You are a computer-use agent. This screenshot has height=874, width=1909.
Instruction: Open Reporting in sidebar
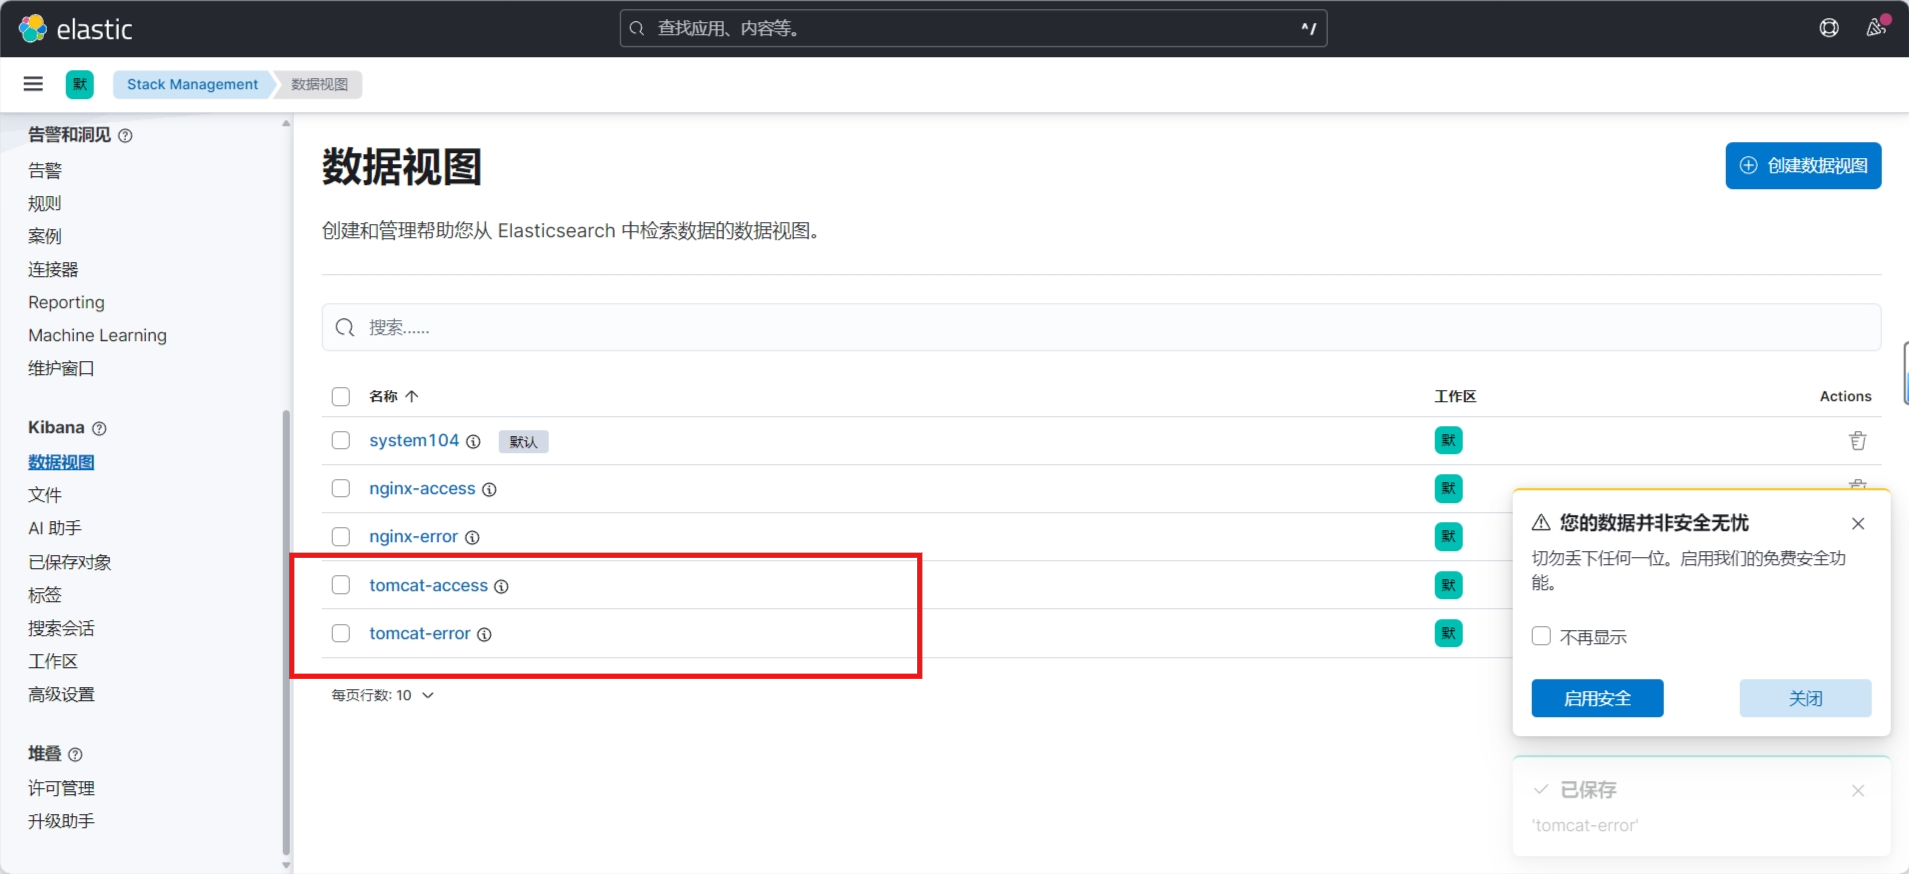66,303
